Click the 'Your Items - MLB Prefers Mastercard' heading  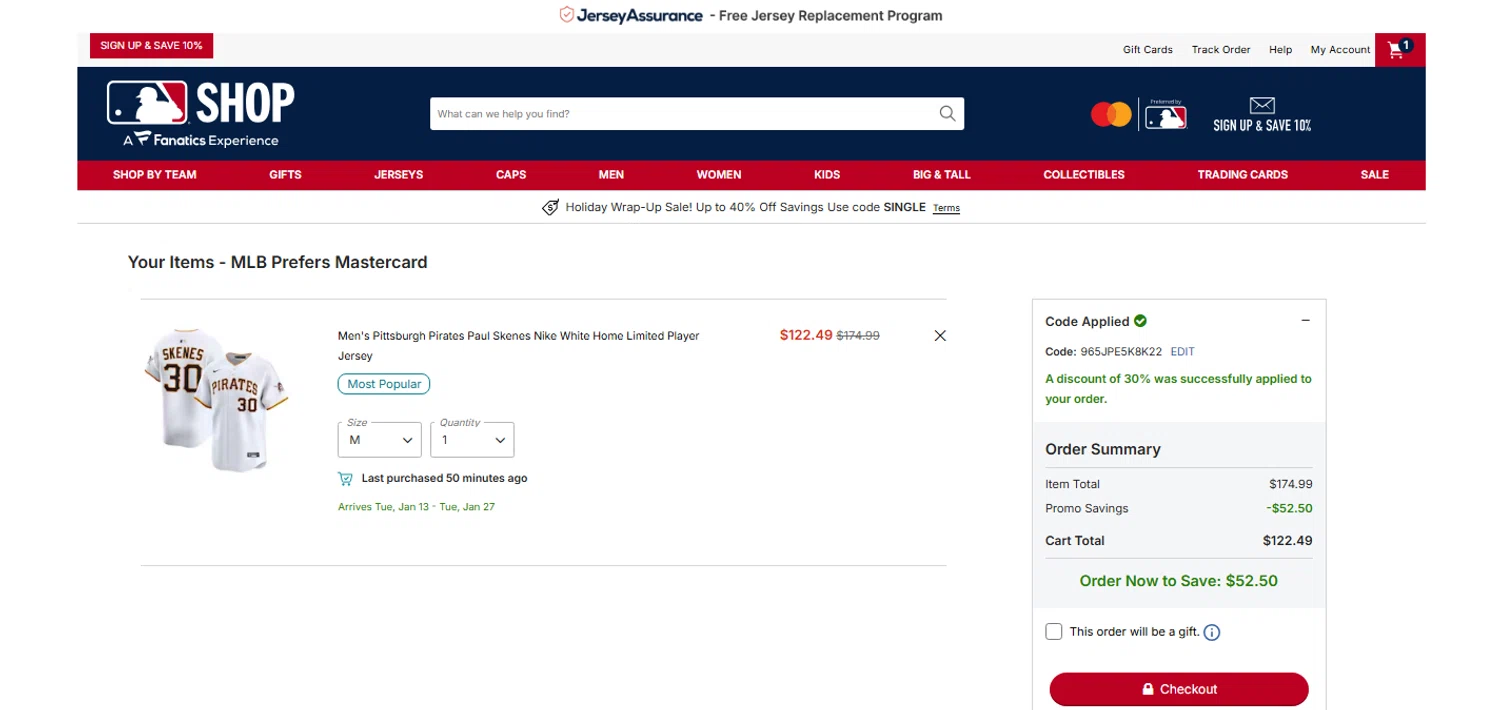click(277, 263)
